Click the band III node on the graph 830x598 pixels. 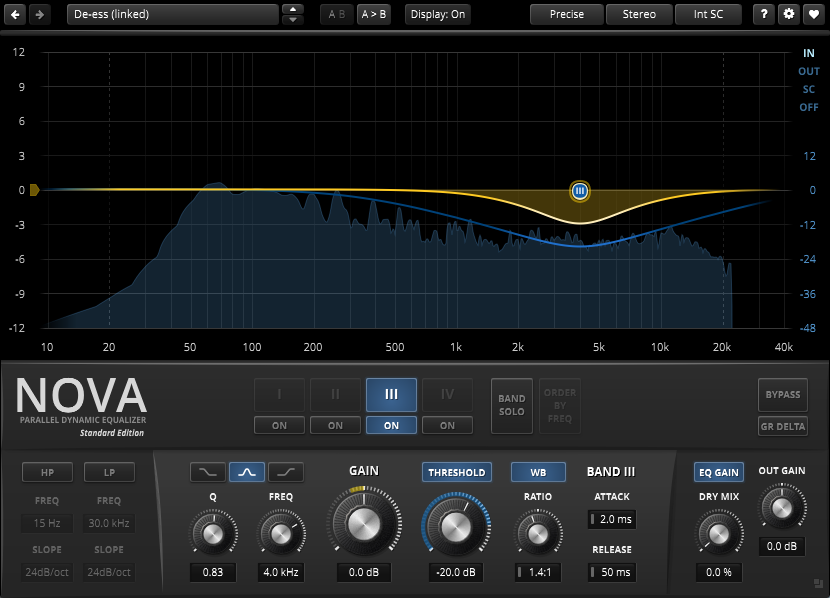[x=580, y=191]
